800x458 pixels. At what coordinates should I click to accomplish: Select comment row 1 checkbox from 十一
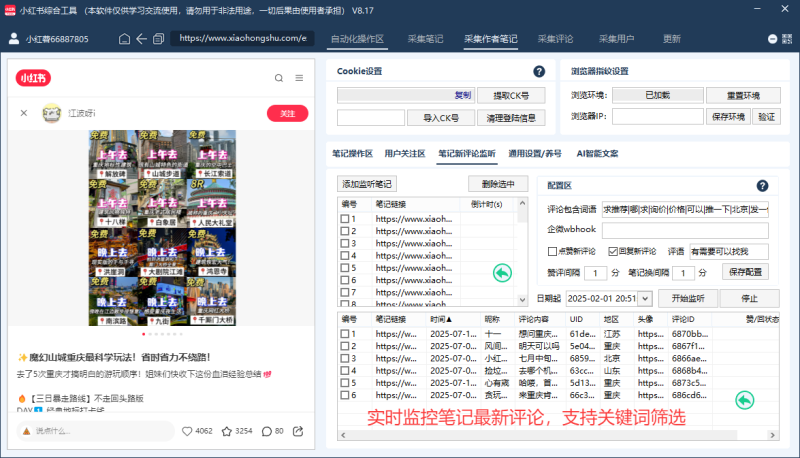pyautogui.click(x=345, y=334)
